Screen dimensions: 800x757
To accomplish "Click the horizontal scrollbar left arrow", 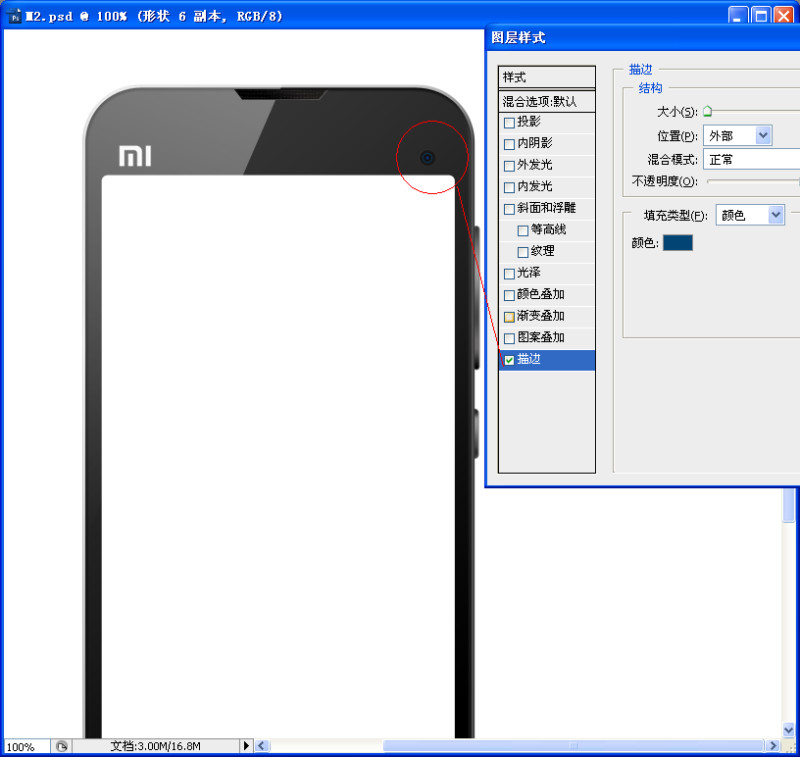I will pyautogui.click(x=262, y=746).
